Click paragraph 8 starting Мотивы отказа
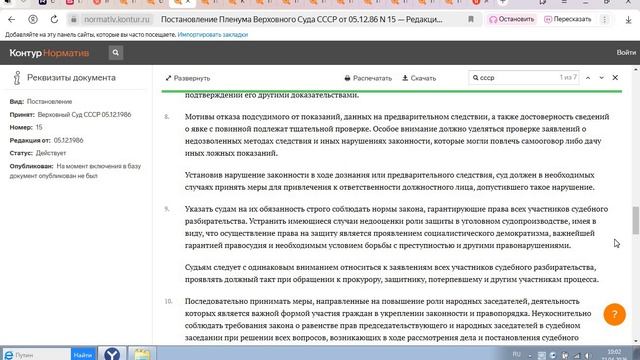The width and height of the screenshot is (640, 360). click(397, 135)
